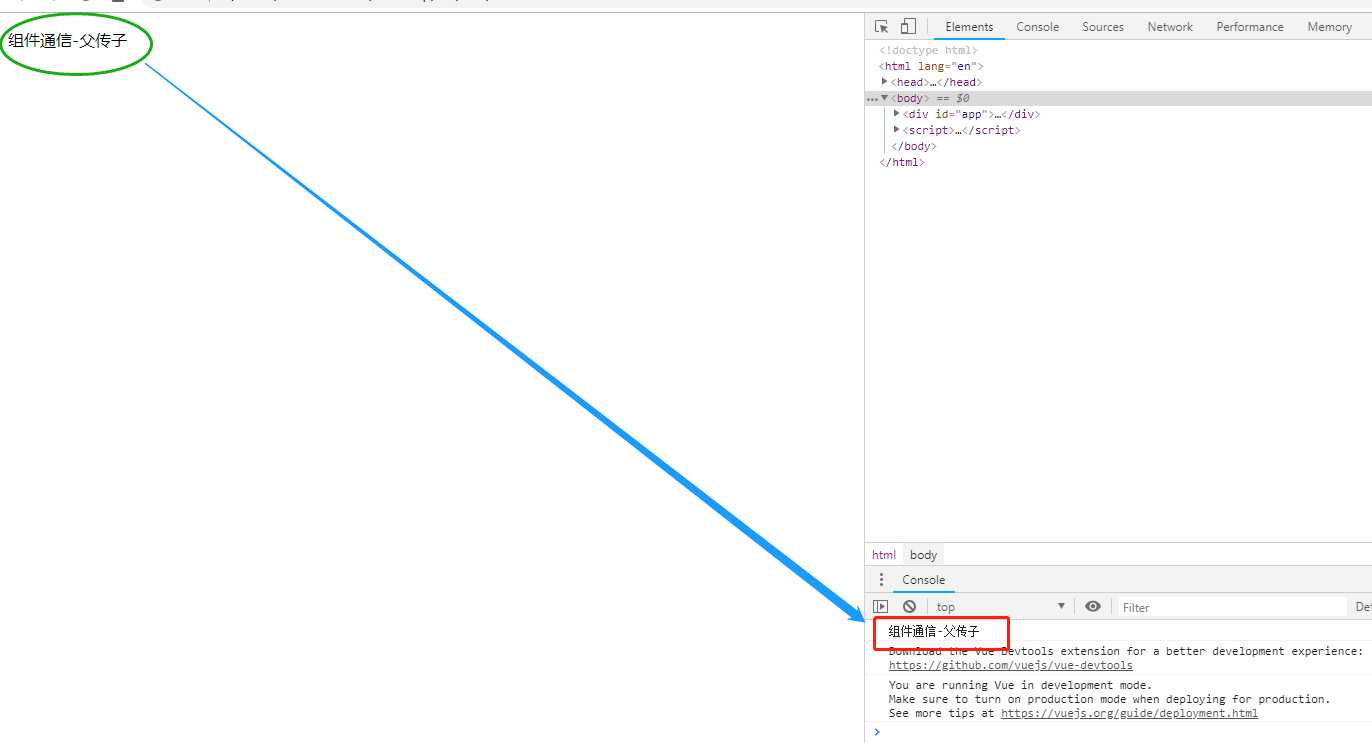The width and height of the screenshot is (1372, 743).
Task: Click the page text 组件通信-父传子
Action: [68, 41]
